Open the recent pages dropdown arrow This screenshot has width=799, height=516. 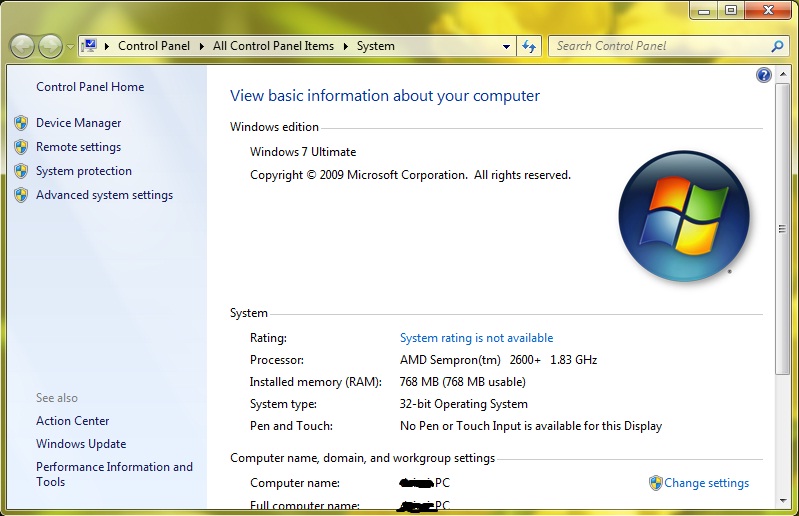[x=70, y=47]
